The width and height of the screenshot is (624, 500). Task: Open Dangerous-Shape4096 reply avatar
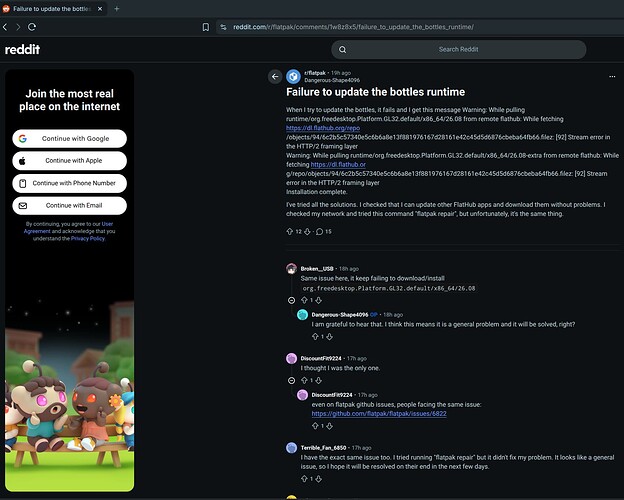pyautogui.click(x=302, y=314)
